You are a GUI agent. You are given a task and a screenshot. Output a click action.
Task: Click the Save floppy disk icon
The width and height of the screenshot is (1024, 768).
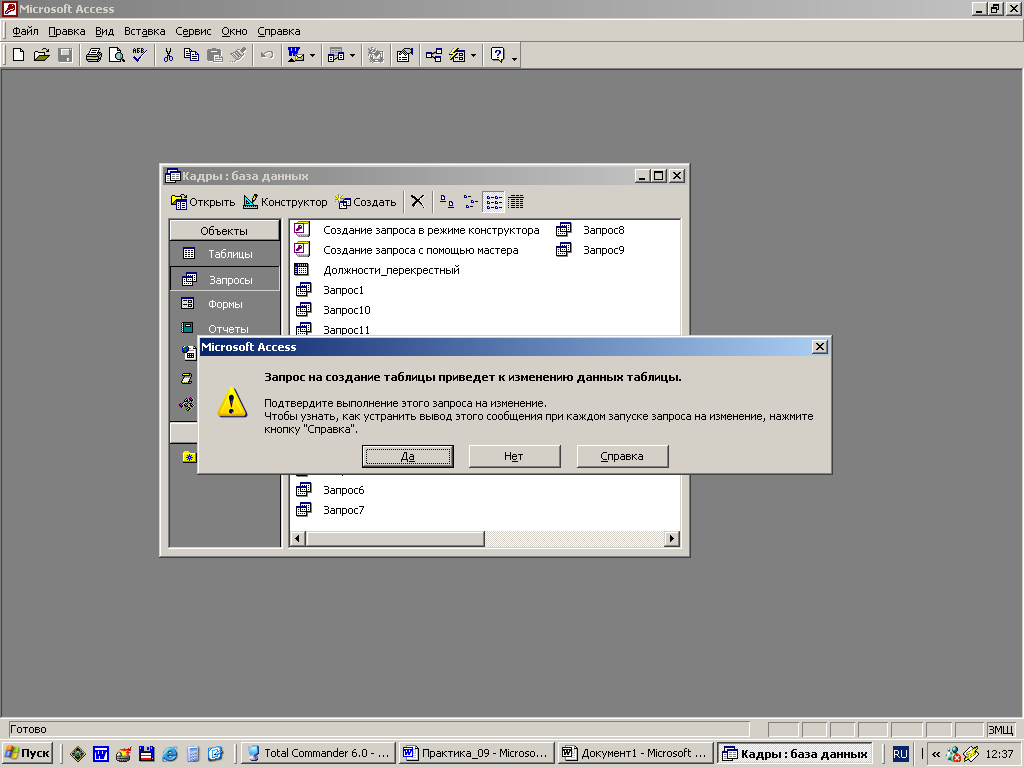point(65,56)
